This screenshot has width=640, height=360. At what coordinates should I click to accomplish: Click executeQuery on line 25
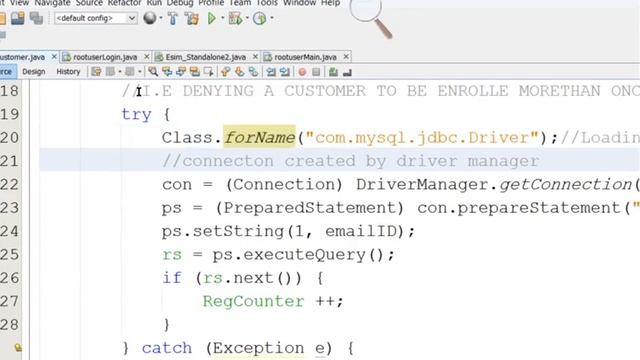(304, 255)
